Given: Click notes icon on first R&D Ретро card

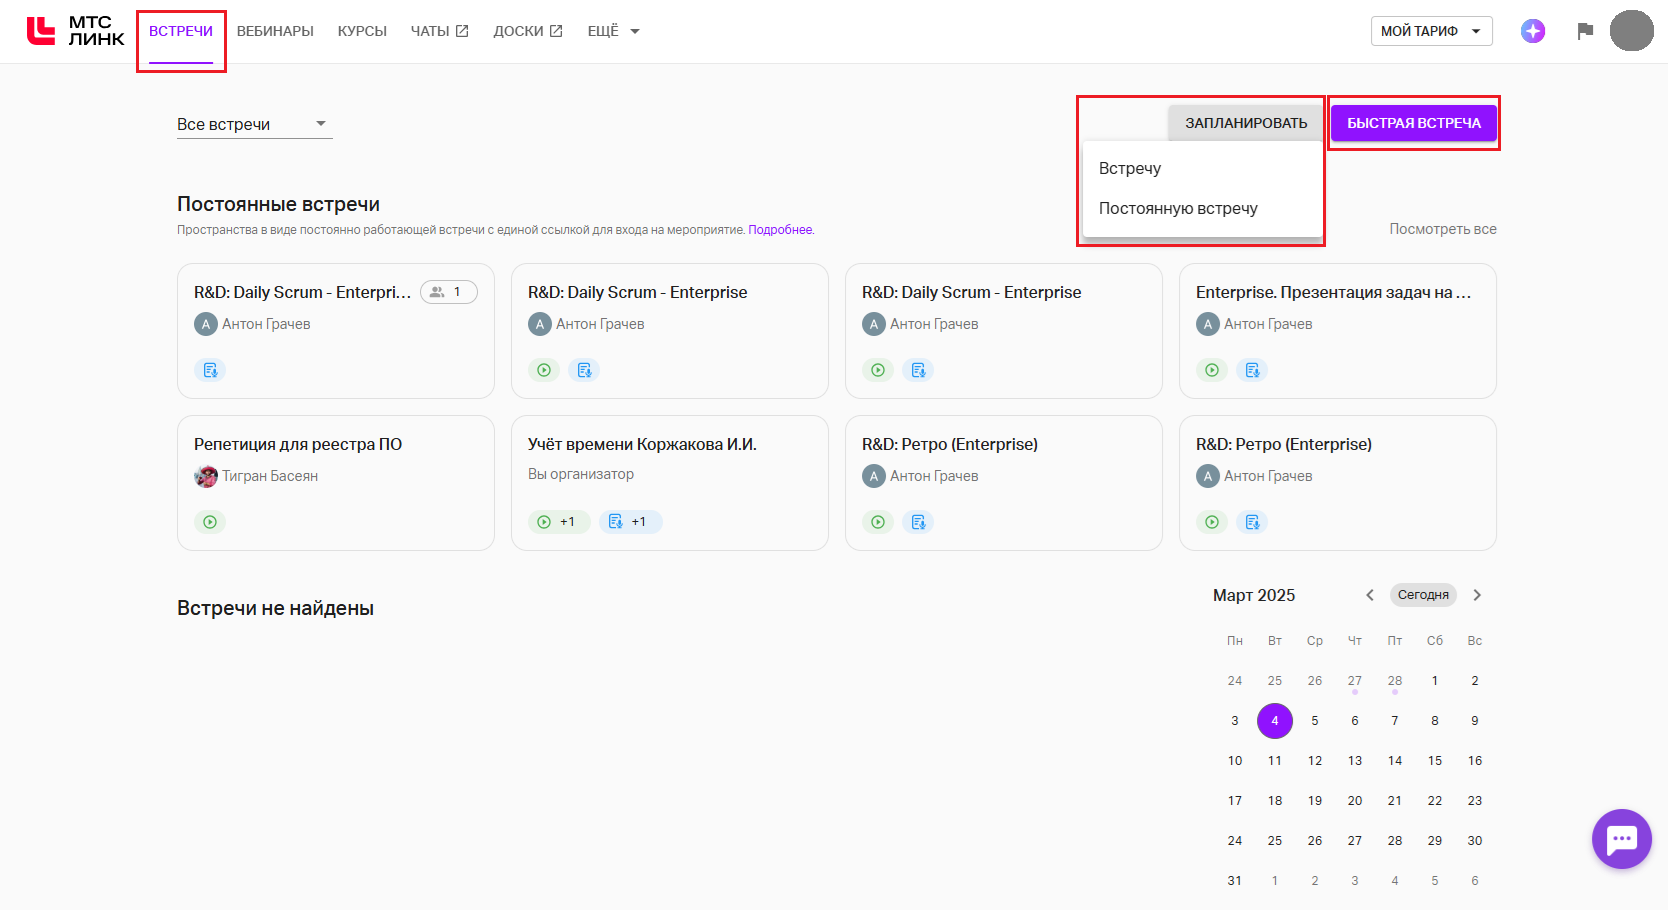Looking at the screenshot, I should tap(918, 522).
